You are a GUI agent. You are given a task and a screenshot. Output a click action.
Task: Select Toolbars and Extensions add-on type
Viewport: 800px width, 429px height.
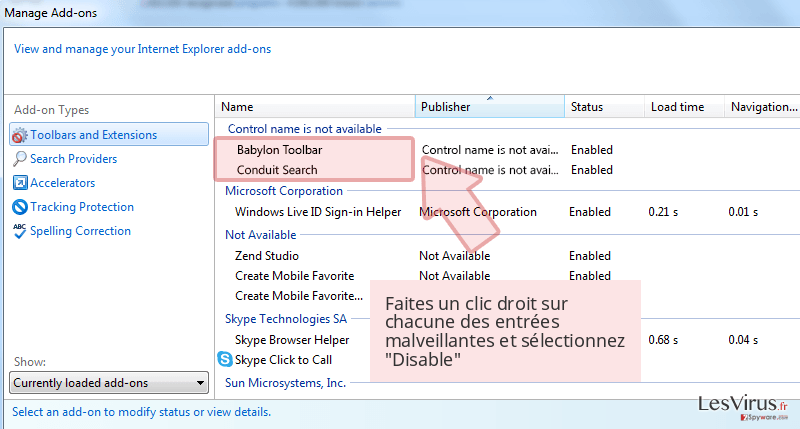pos(109,135)
